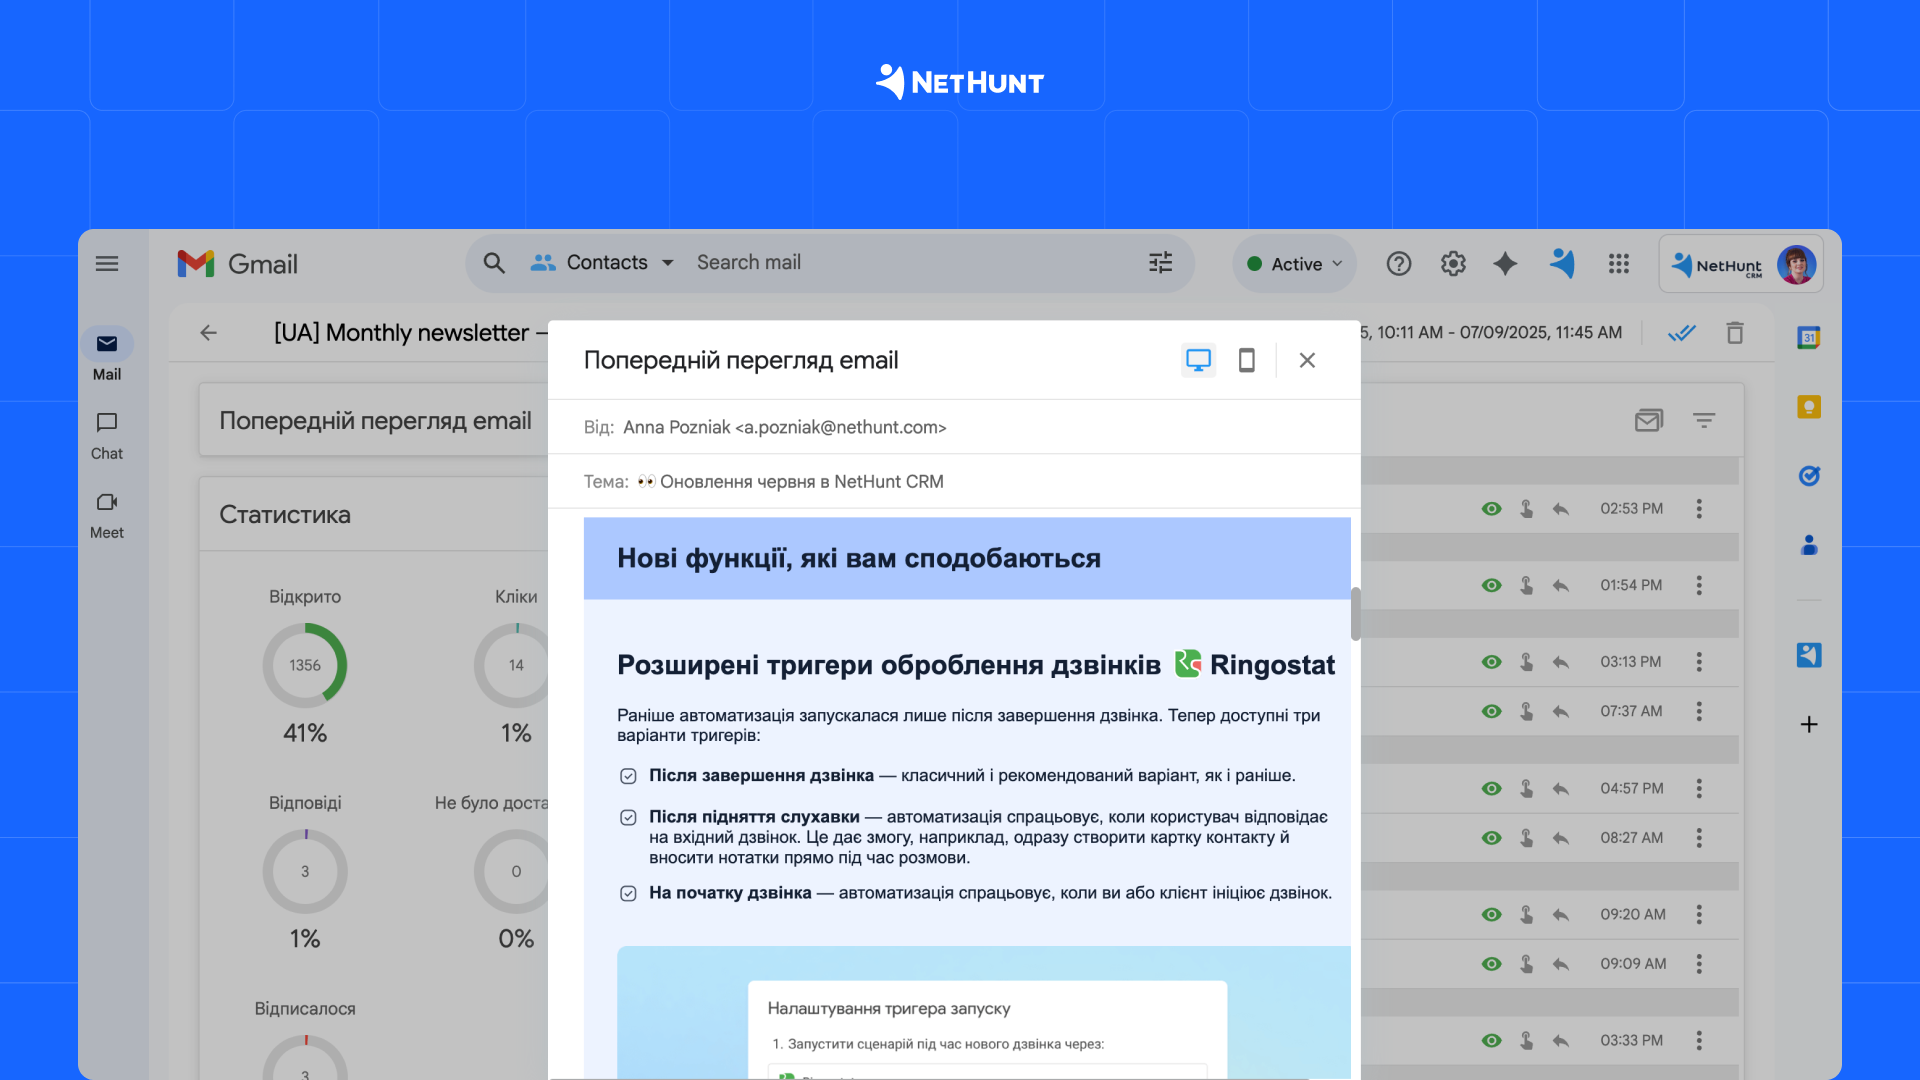The image size is (1920, 1080).
Task: Toggle opened eye icon in 01:54 PM row
Action: tap(1491, 586)
